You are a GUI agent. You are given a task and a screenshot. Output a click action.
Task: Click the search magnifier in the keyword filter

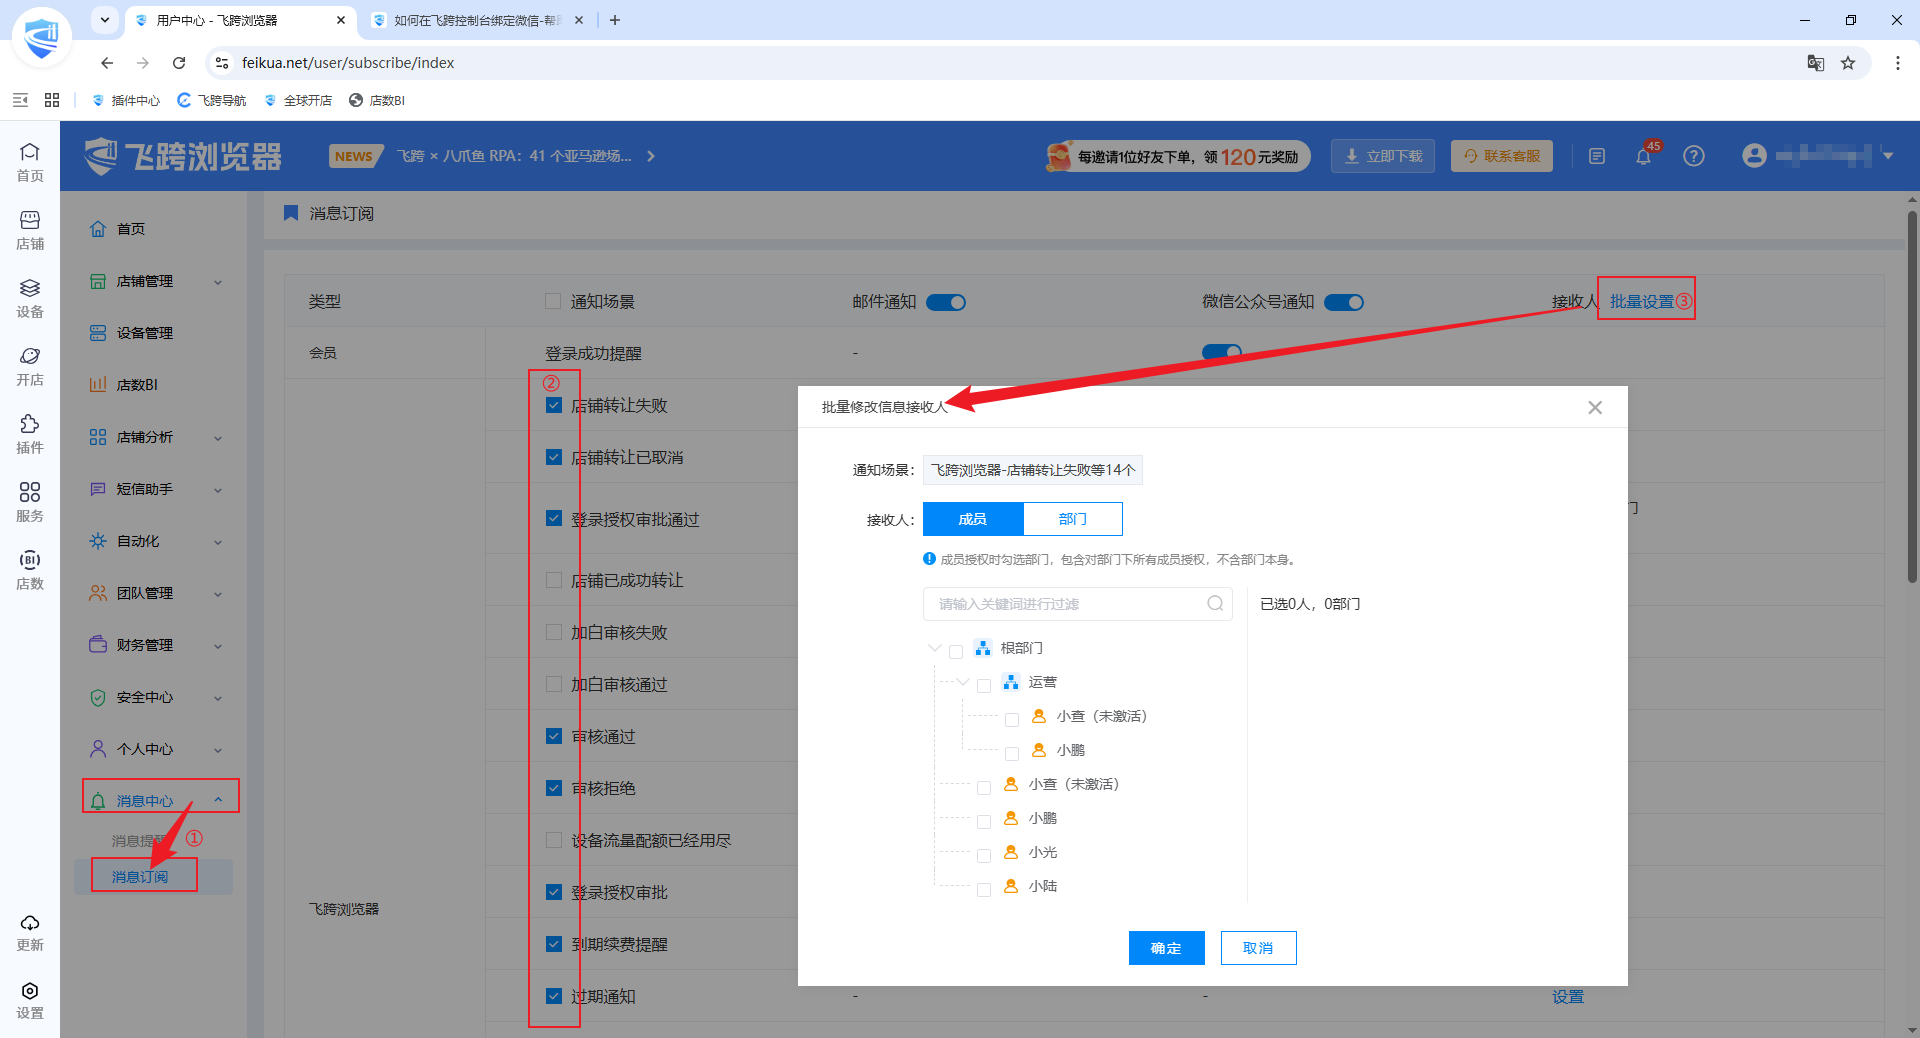coord(1215,603)
